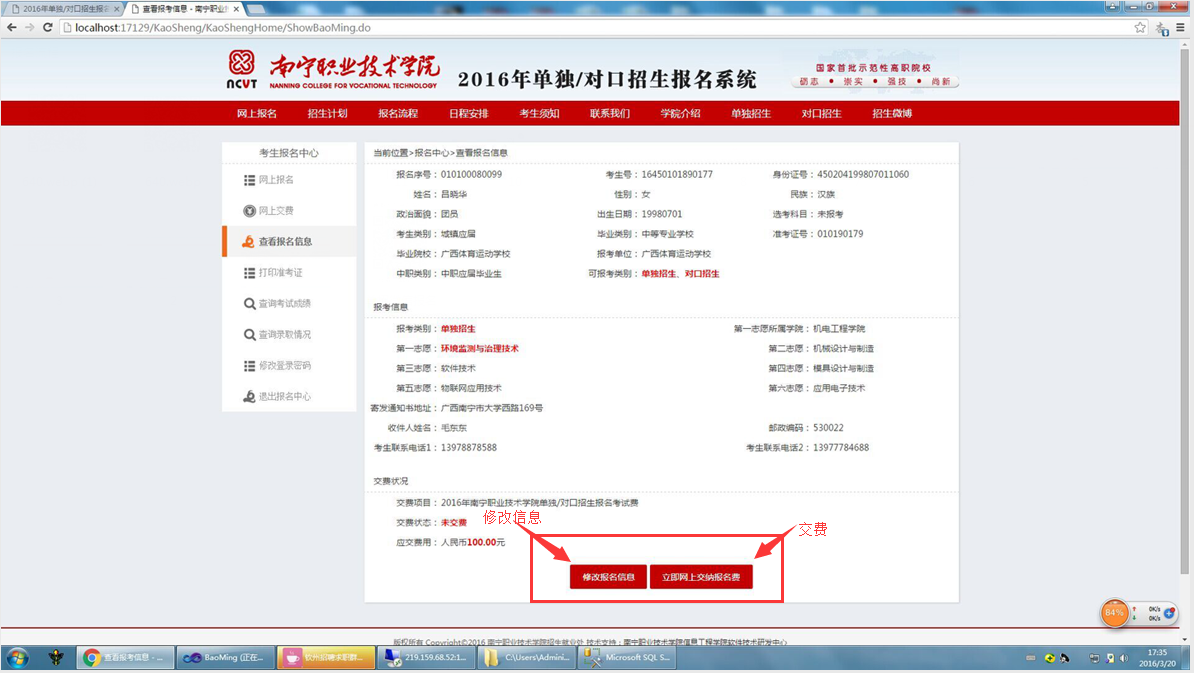Go to 联系我们 navigation item
The height and width of the screenshot is (673, 1194).
[x=609, y=114]
